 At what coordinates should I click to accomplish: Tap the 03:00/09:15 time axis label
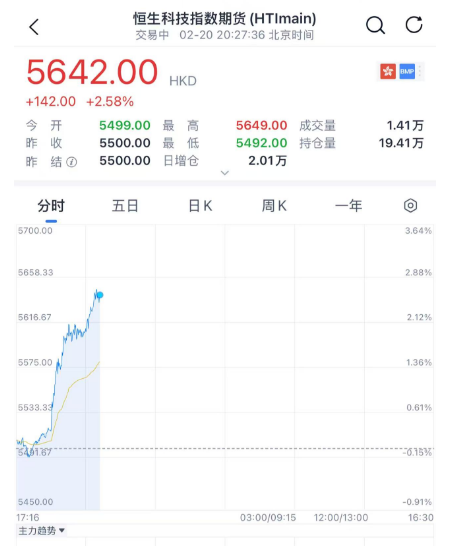click(268, 517)
